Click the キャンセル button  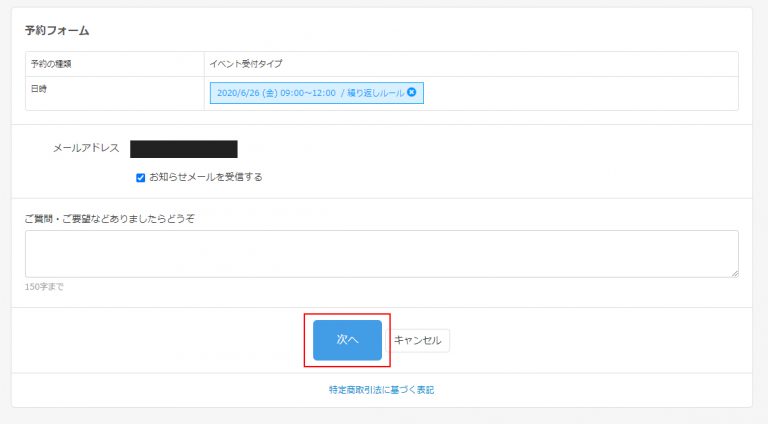point(419,340)
